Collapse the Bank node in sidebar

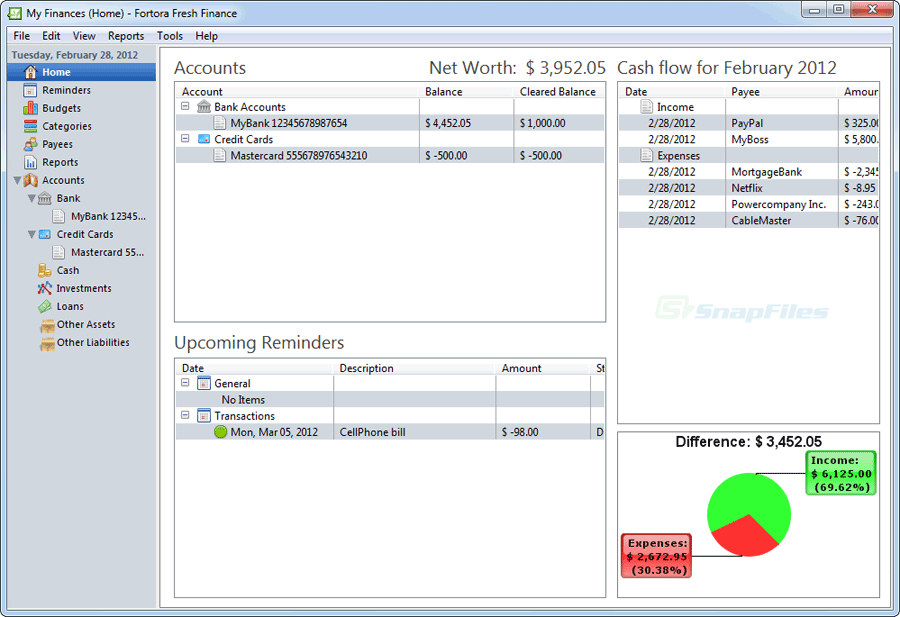click(x=32, y=199)
